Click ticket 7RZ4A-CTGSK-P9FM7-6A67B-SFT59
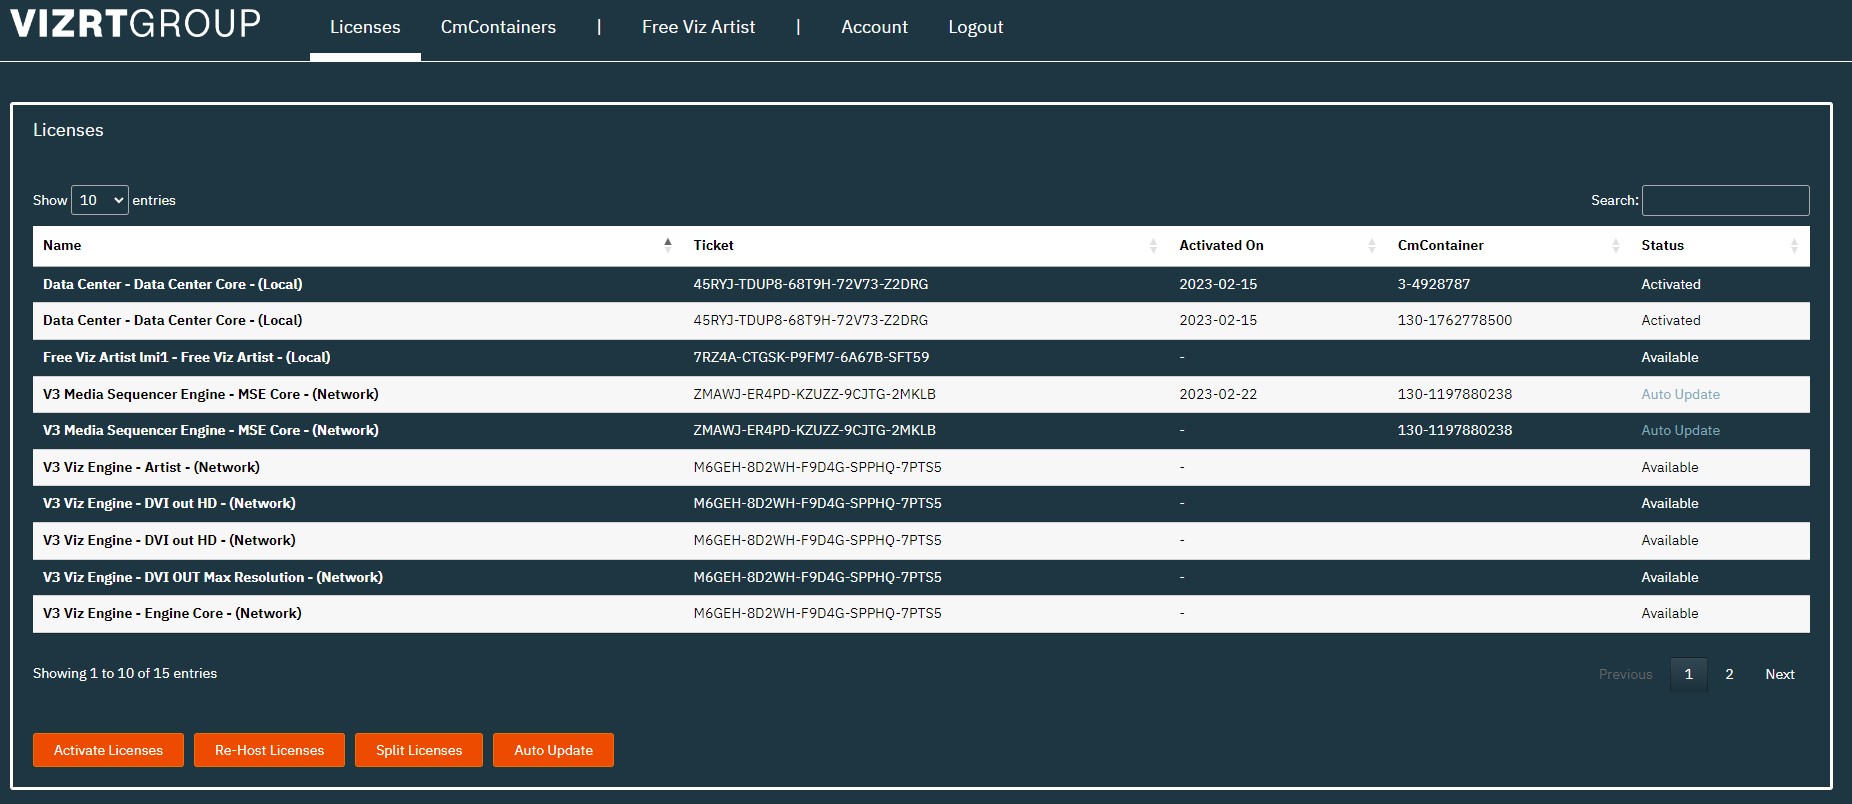 click(x=811, y=357)
